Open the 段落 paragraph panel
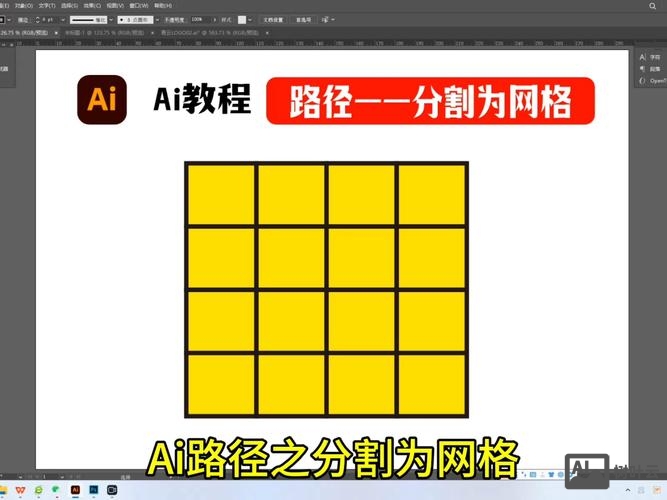This screenshot has height=500, width=667. (x=650, y=69)
